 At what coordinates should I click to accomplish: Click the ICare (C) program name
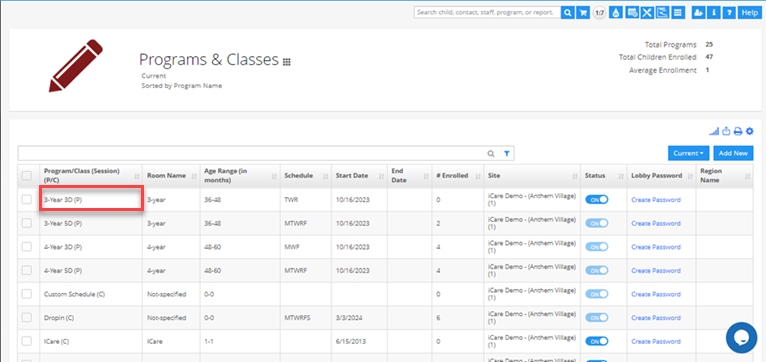(56, 341)
